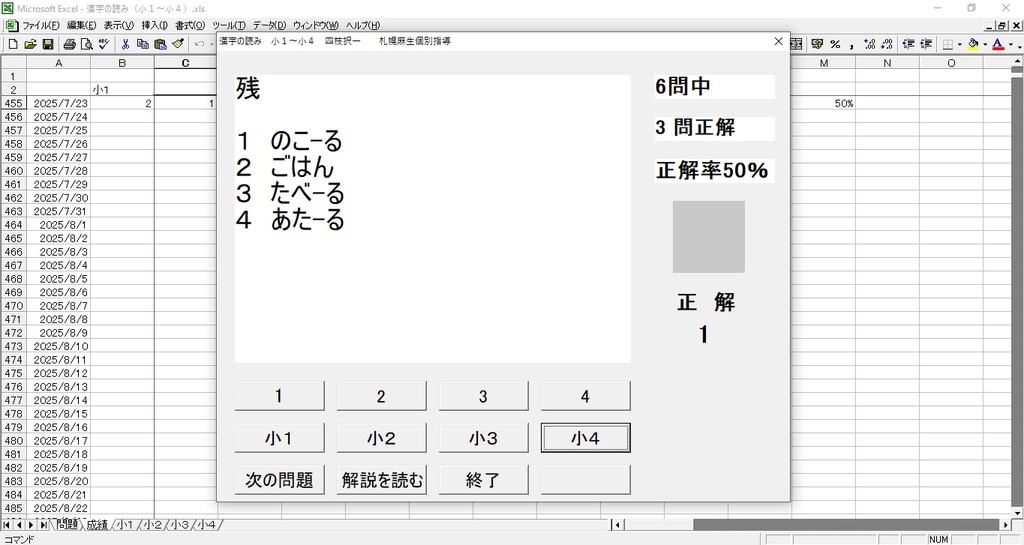Click the Font Color letter A icon
Viewport: 1024px width, 545px height.
click(x=998, y=44)
